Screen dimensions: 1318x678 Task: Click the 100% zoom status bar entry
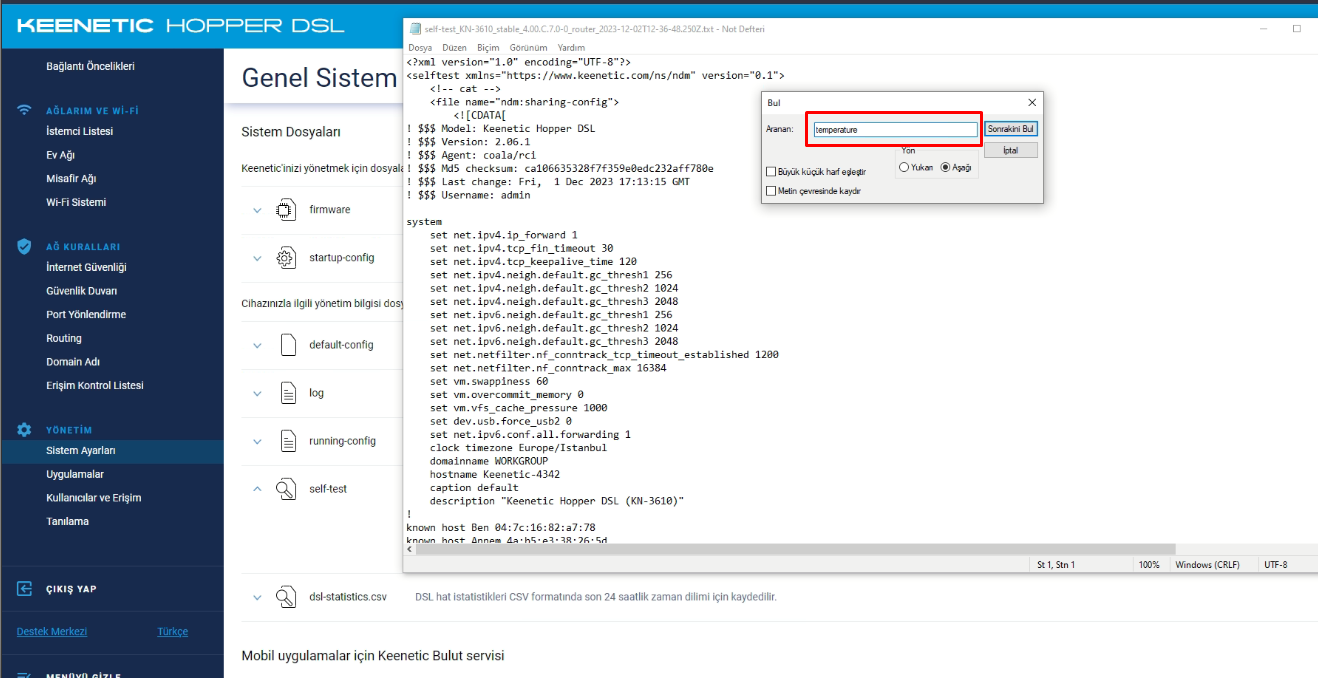tap(1149, 565)
